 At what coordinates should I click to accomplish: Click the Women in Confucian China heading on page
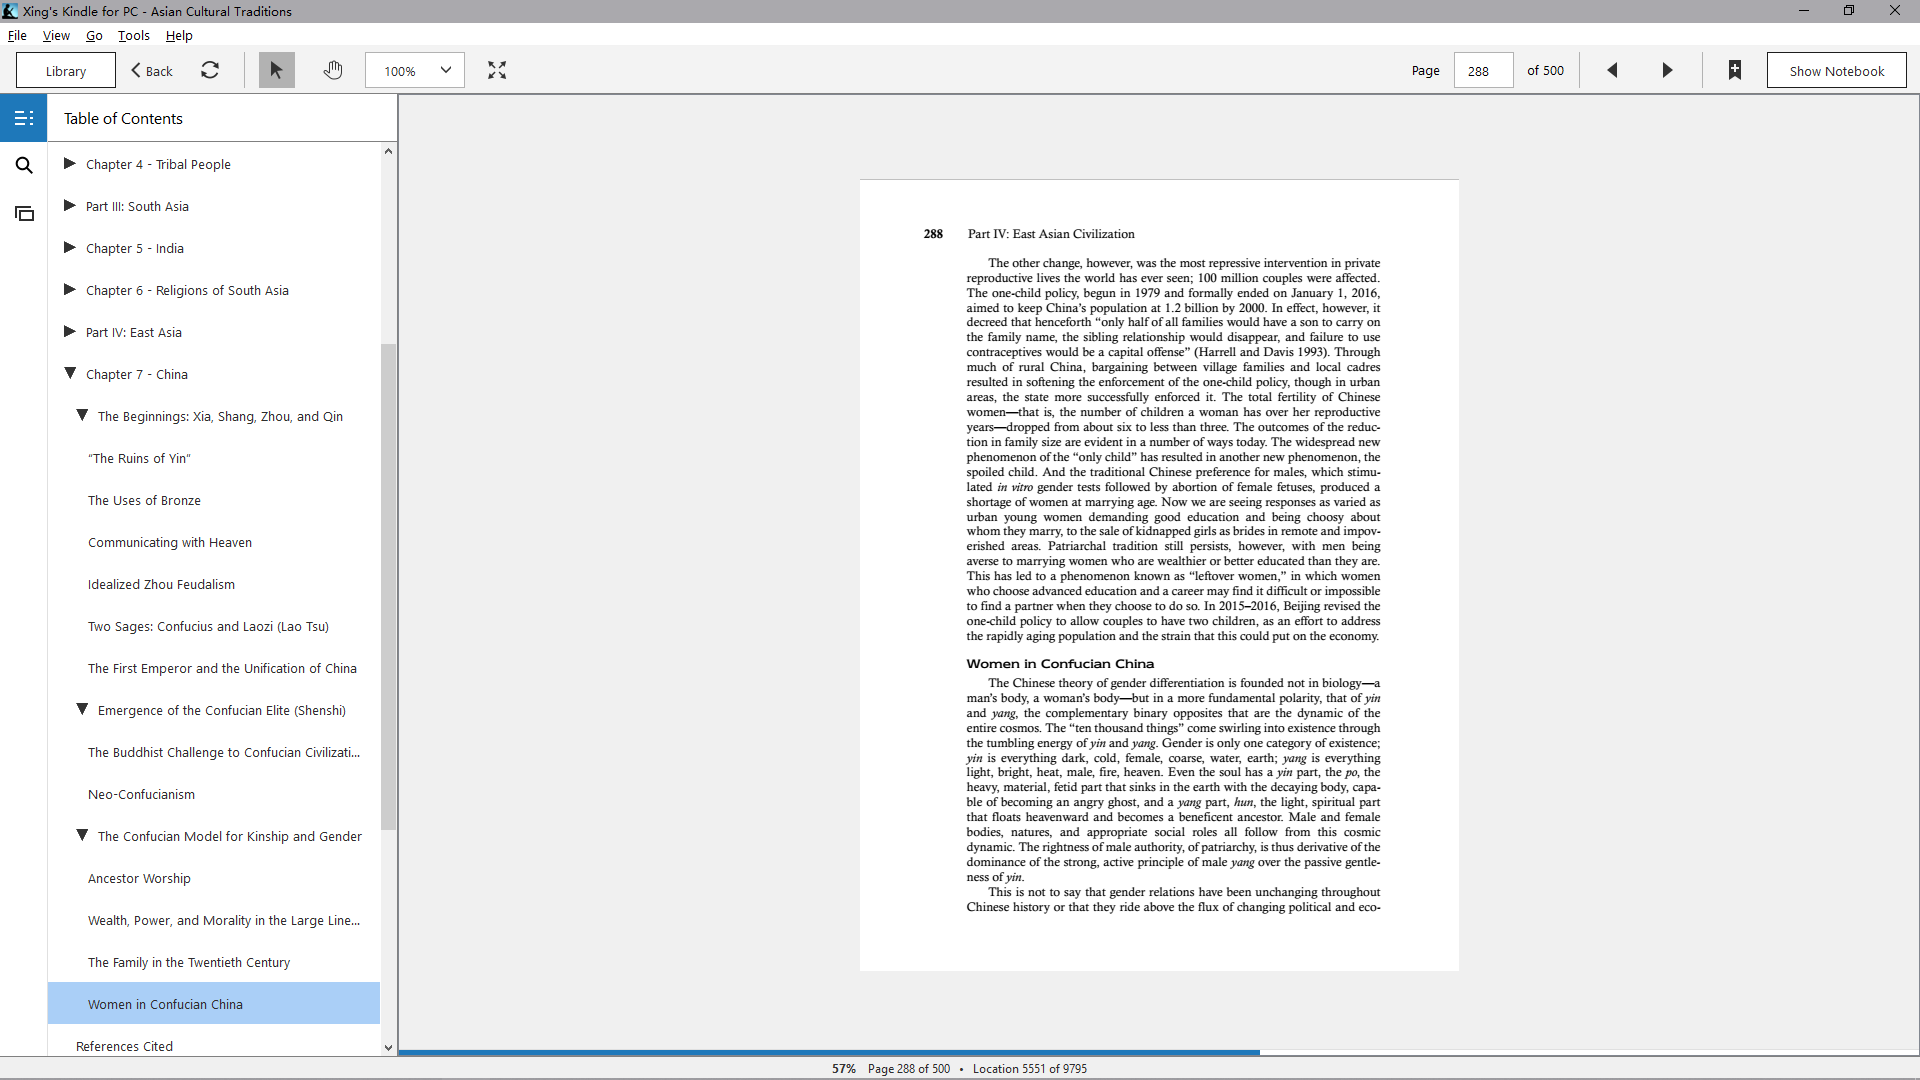[x=1060, y=664]
